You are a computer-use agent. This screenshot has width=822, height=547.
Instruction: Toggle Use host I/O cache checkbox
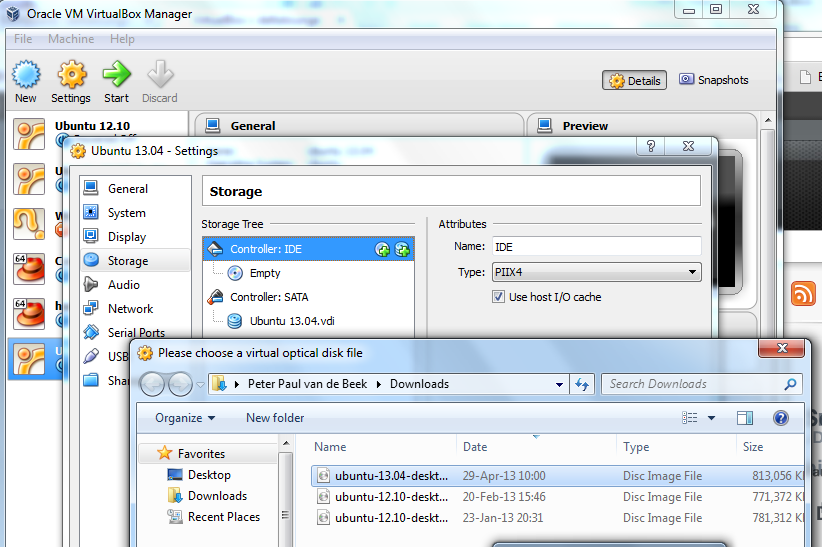click(x=498, y=297)
